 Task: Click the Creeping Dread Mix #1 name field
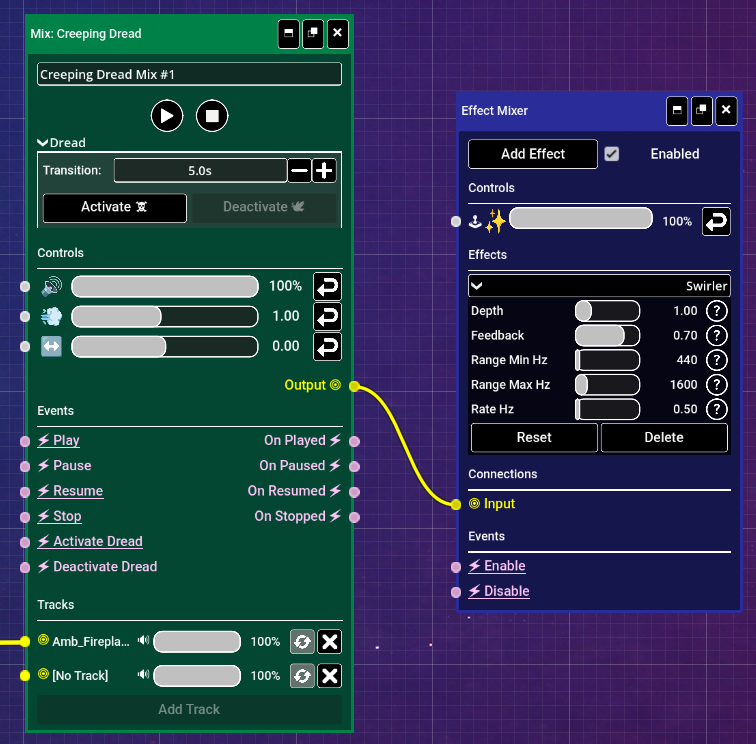pyautogui.click(x=189, y=75)
